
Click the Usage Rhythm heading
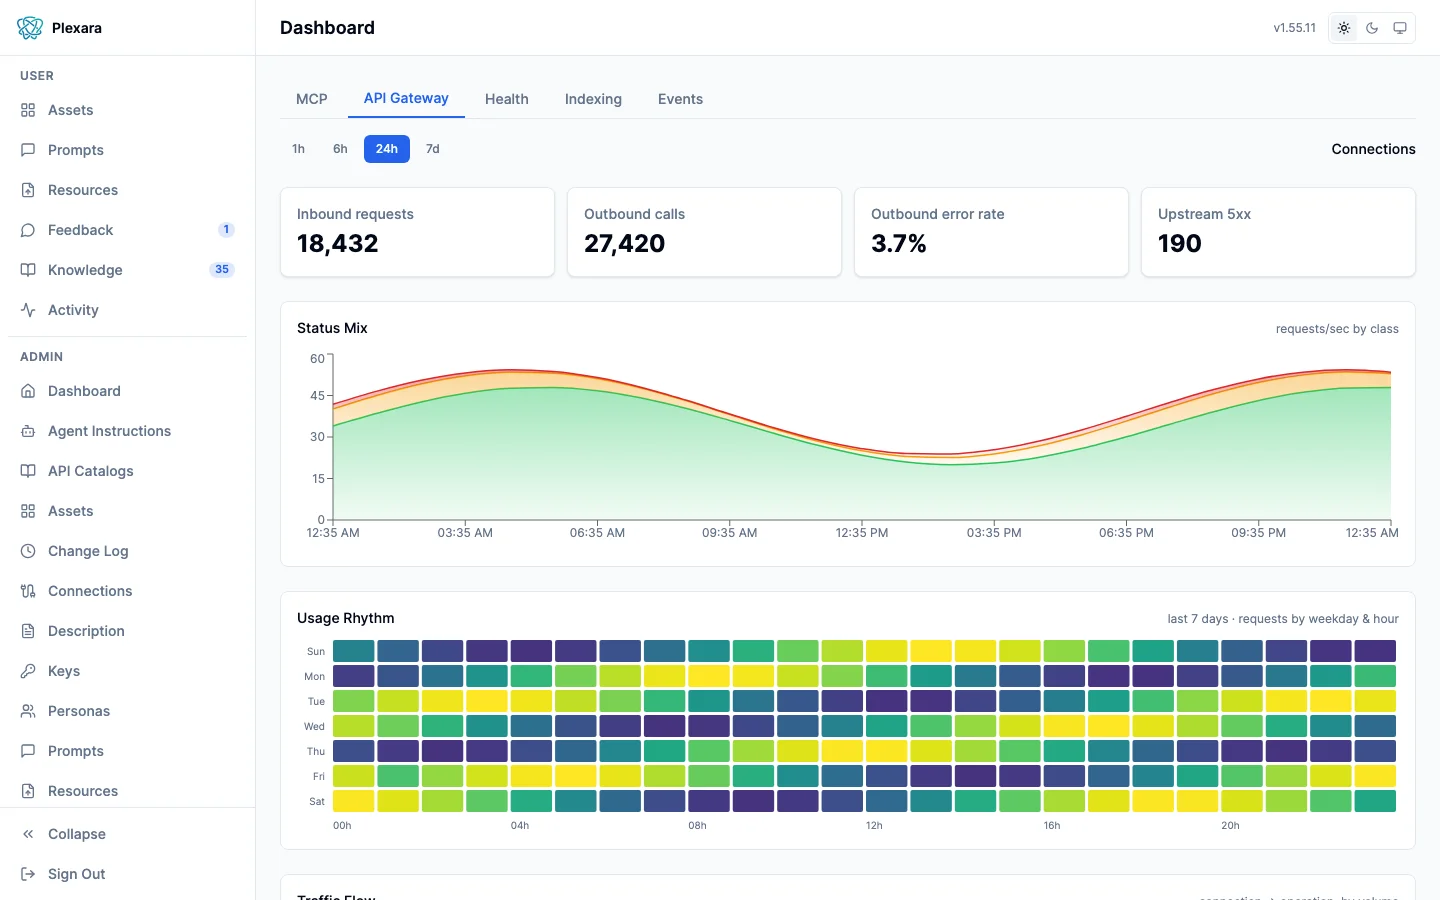[x=346, y=618]
